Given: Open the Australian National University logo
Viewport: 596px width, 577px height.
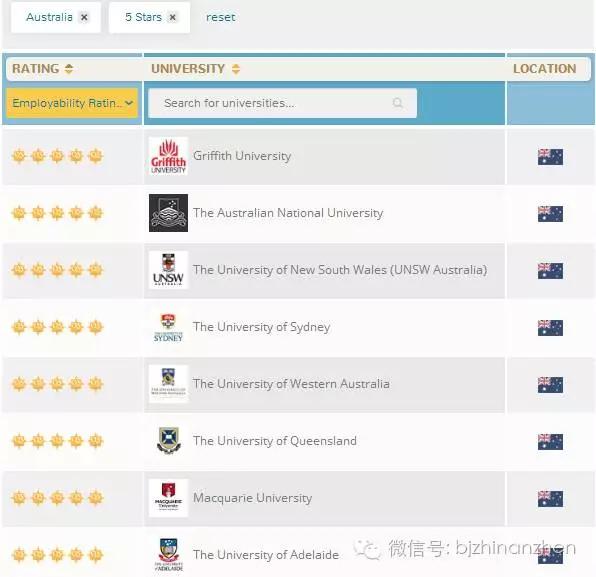Looking at the screenshot, I should [168, 213].
